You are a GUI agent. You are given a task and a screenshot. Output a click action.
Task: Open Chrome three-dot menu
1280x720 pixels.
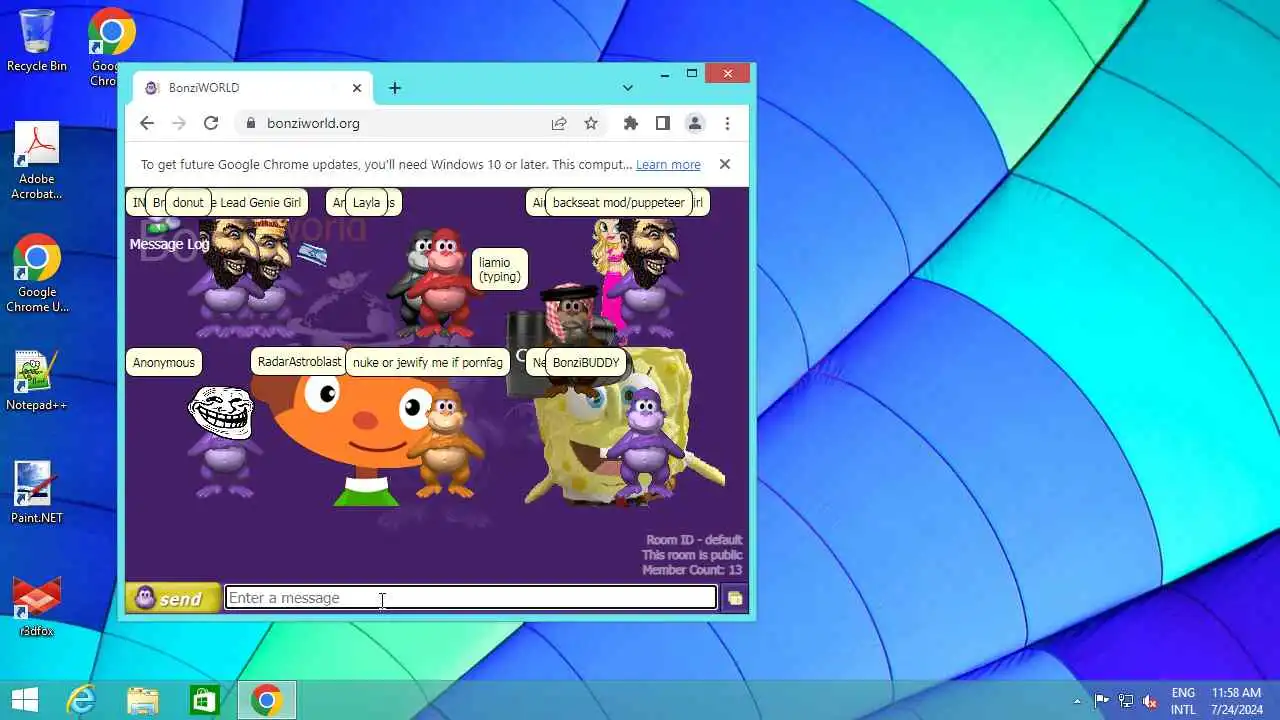(727, 123)
